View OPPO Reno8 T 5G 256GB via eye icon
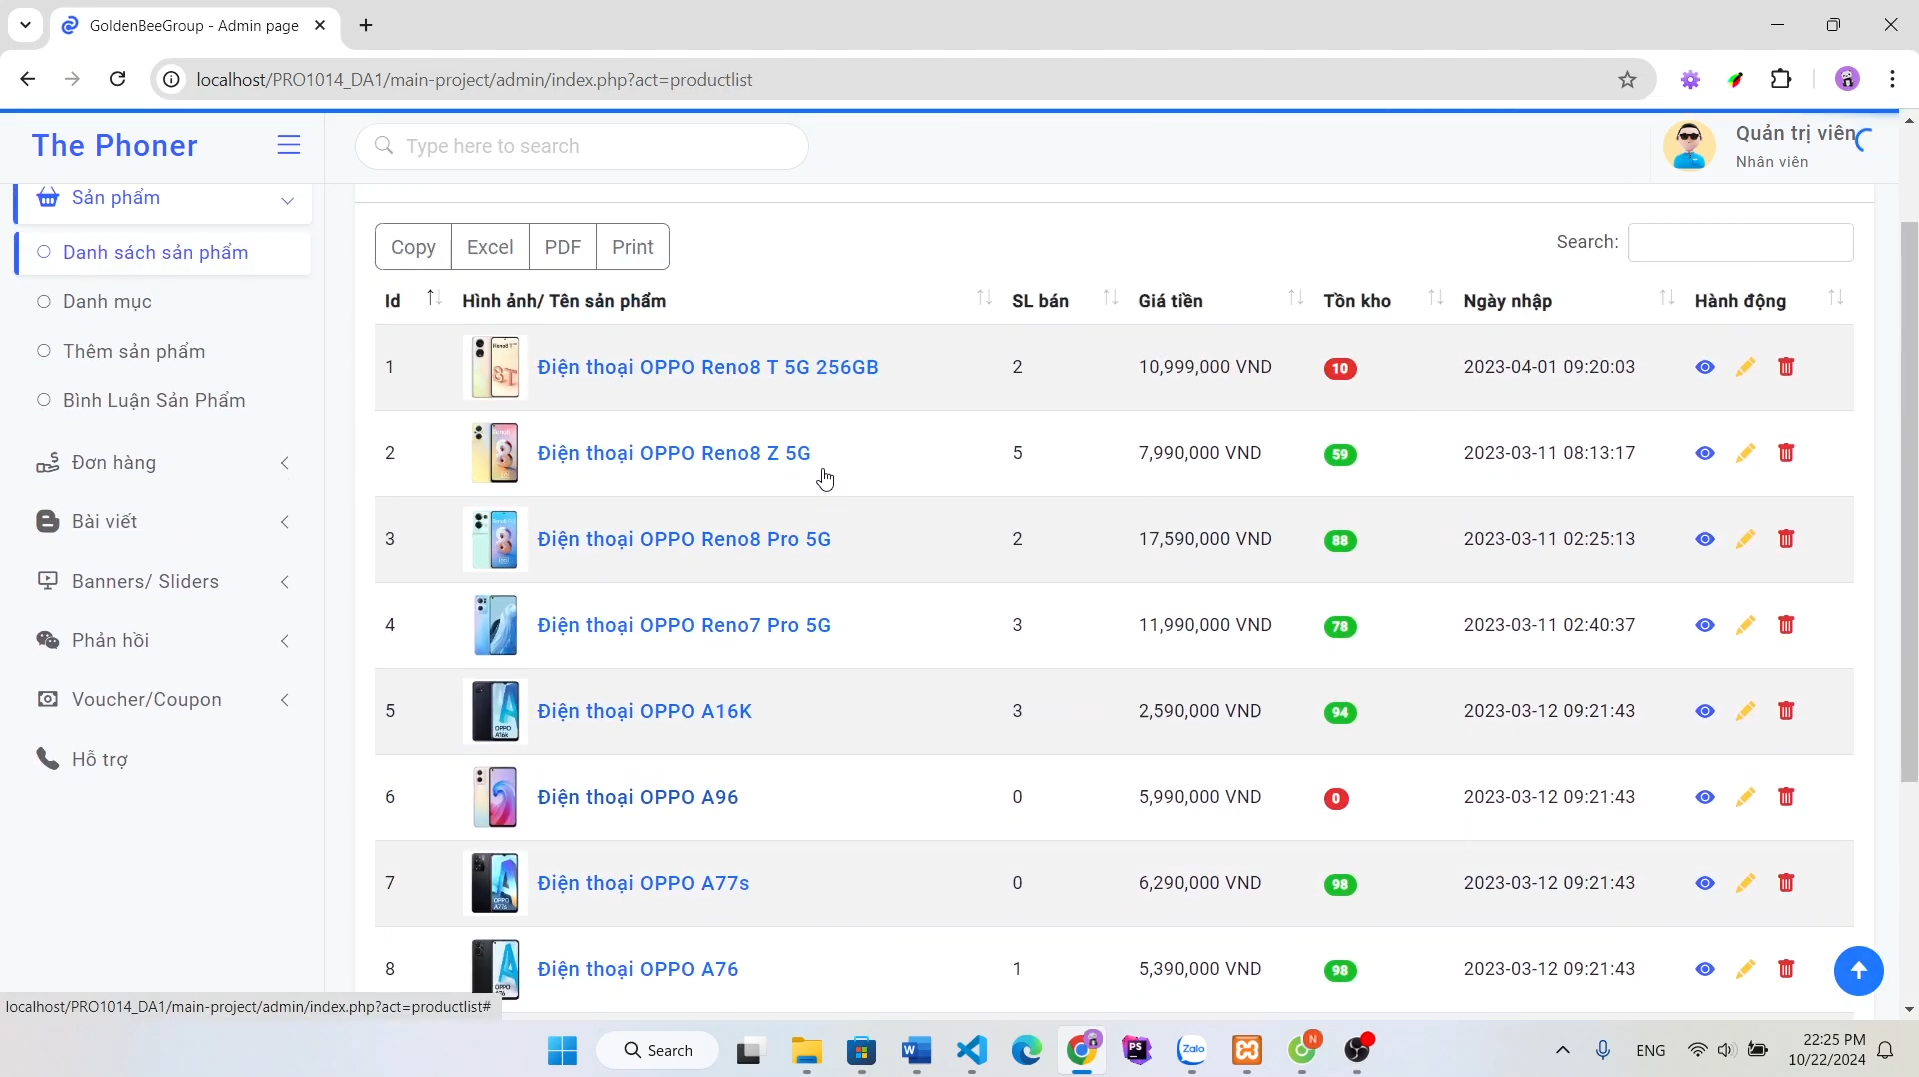The width and height of the screenshot is (1919, 1077). 1705,367
